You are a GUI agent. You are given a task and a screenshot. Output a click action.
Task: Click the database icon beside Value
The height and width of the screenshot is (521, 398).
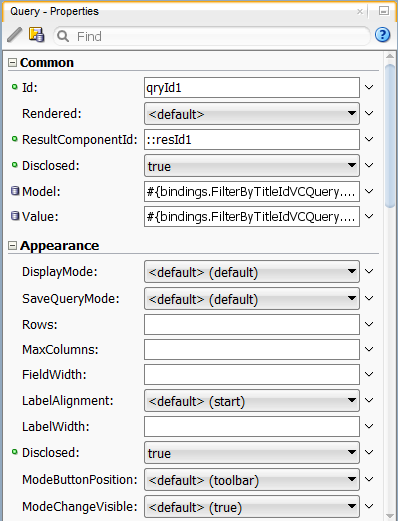15,216
